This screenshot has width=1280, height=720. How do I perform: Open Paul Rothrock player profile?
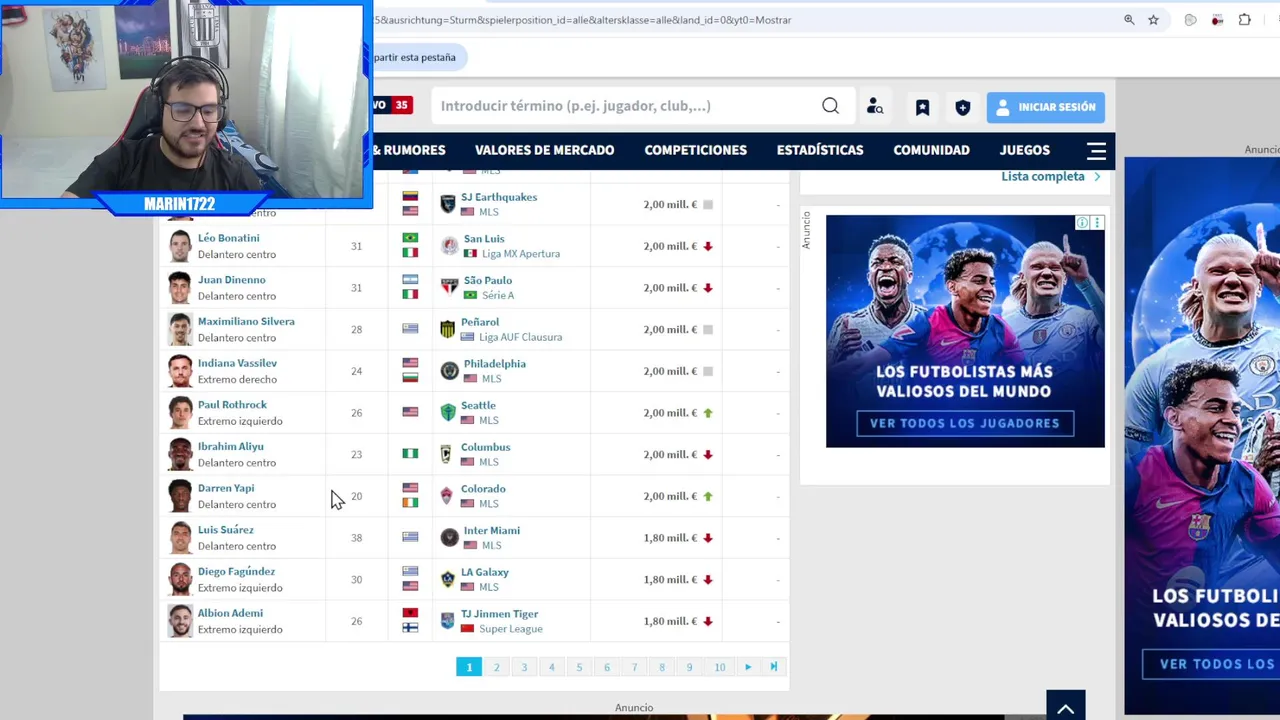[x=232, y=405]
